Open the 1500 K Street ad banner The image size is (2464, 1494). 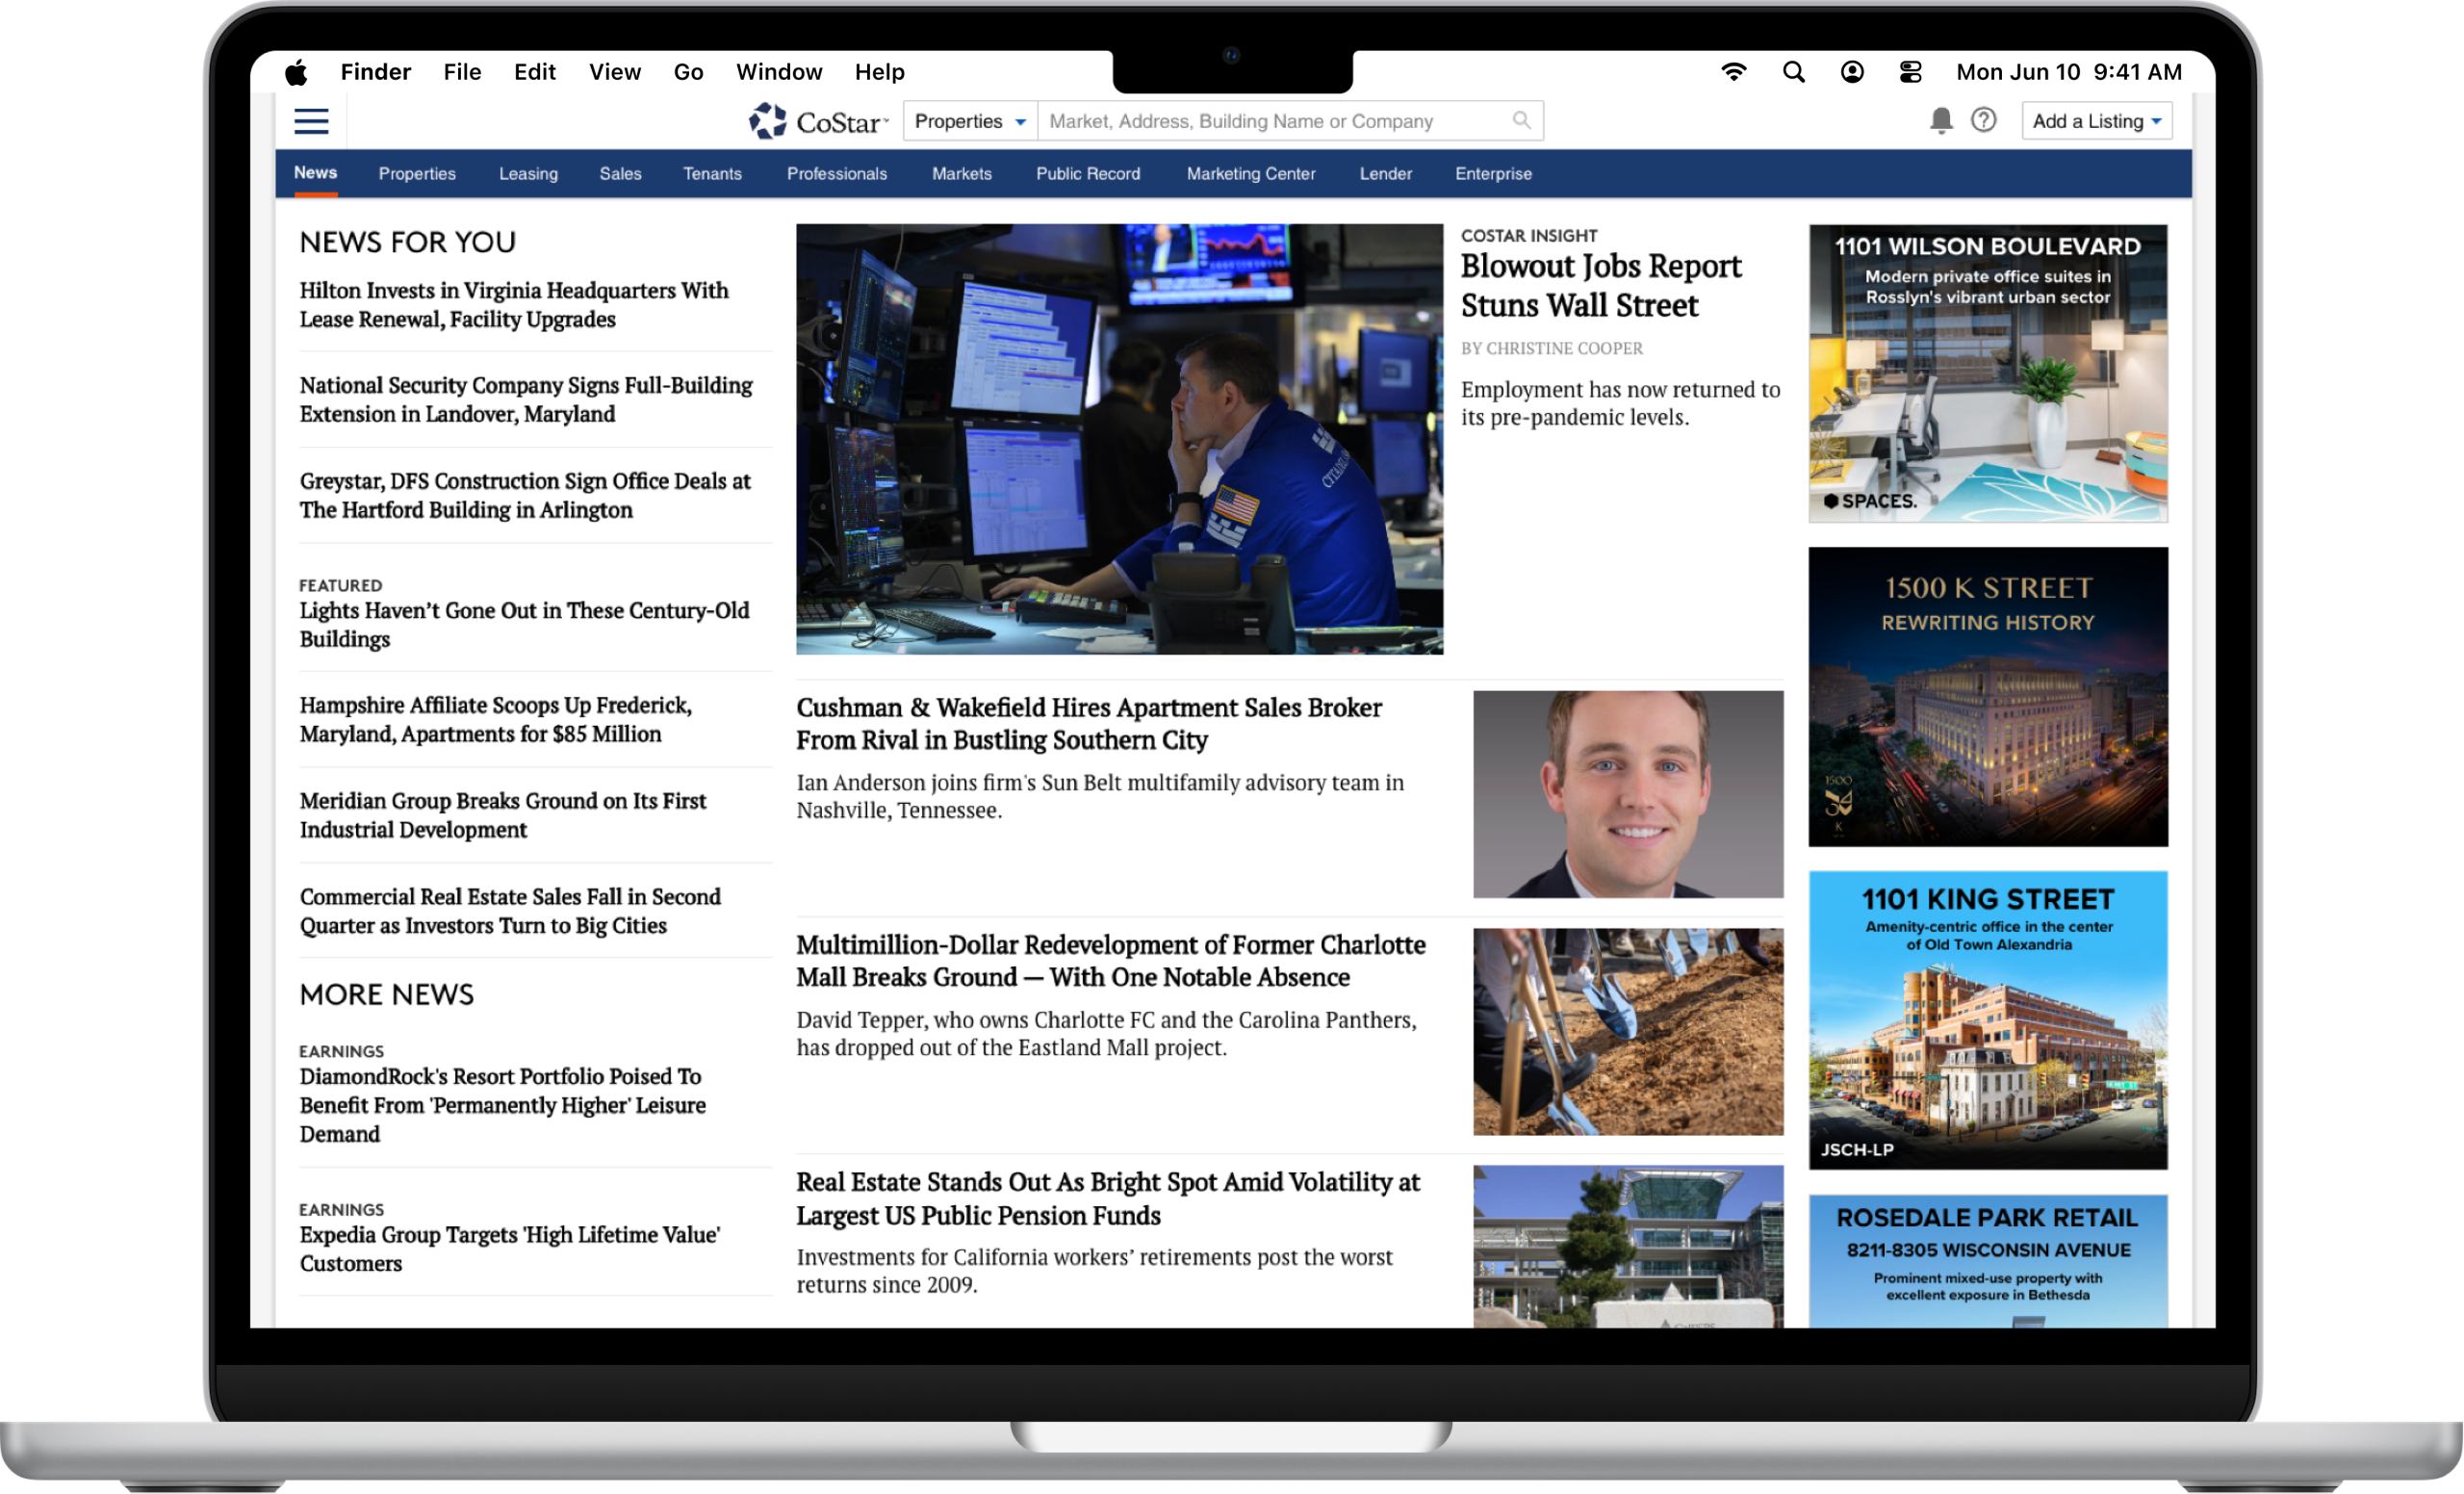tap(1987, 696)
